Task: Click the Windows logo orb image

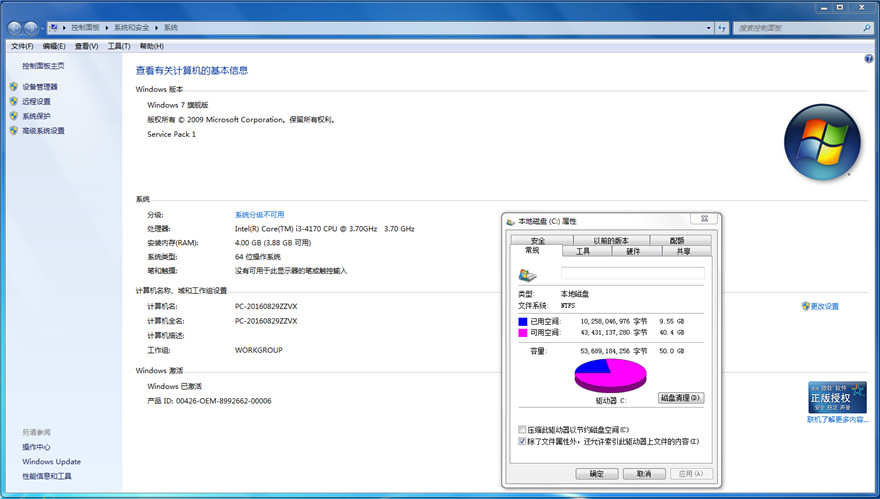Action: point(822,141)
